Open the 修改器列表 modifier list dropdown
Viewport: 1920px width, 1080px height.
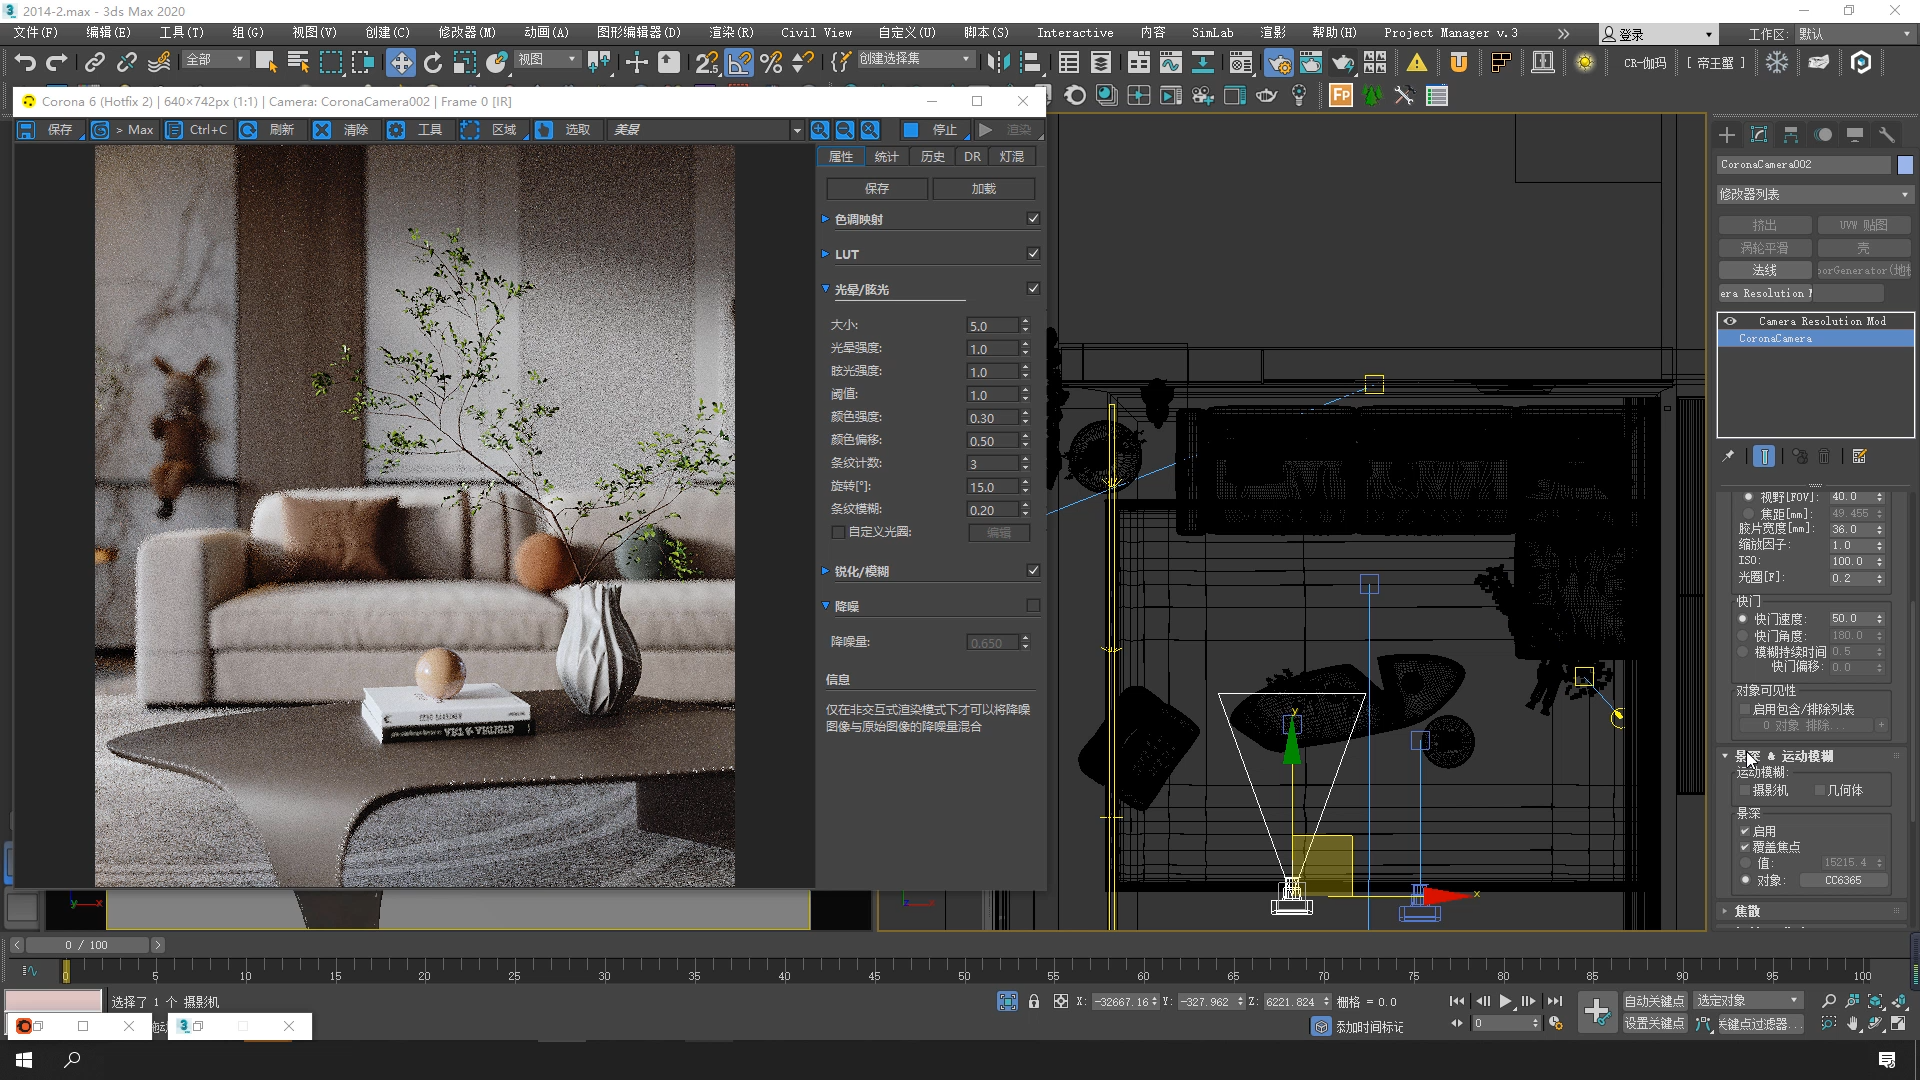[x=1814, y=194]
